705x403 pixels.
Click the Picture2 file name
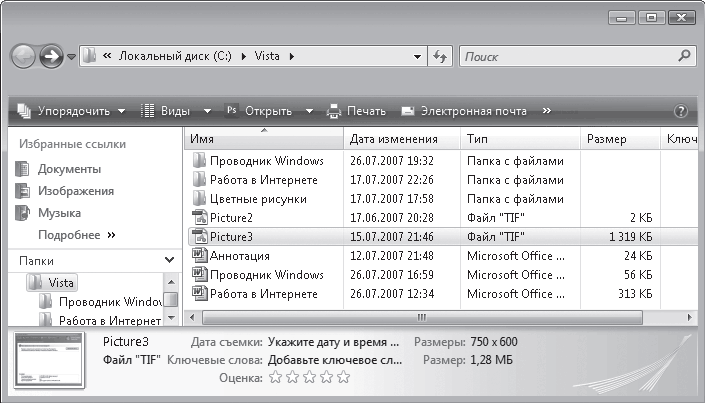click(231, 218)
